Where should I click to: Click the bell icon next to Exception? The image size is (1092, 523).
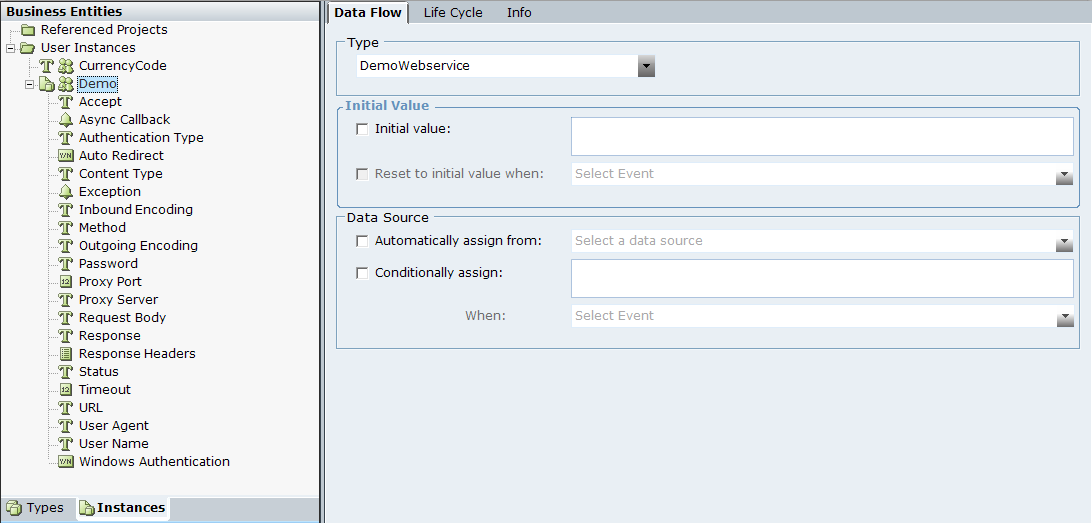pyautogui.click(x=66, y=192)
